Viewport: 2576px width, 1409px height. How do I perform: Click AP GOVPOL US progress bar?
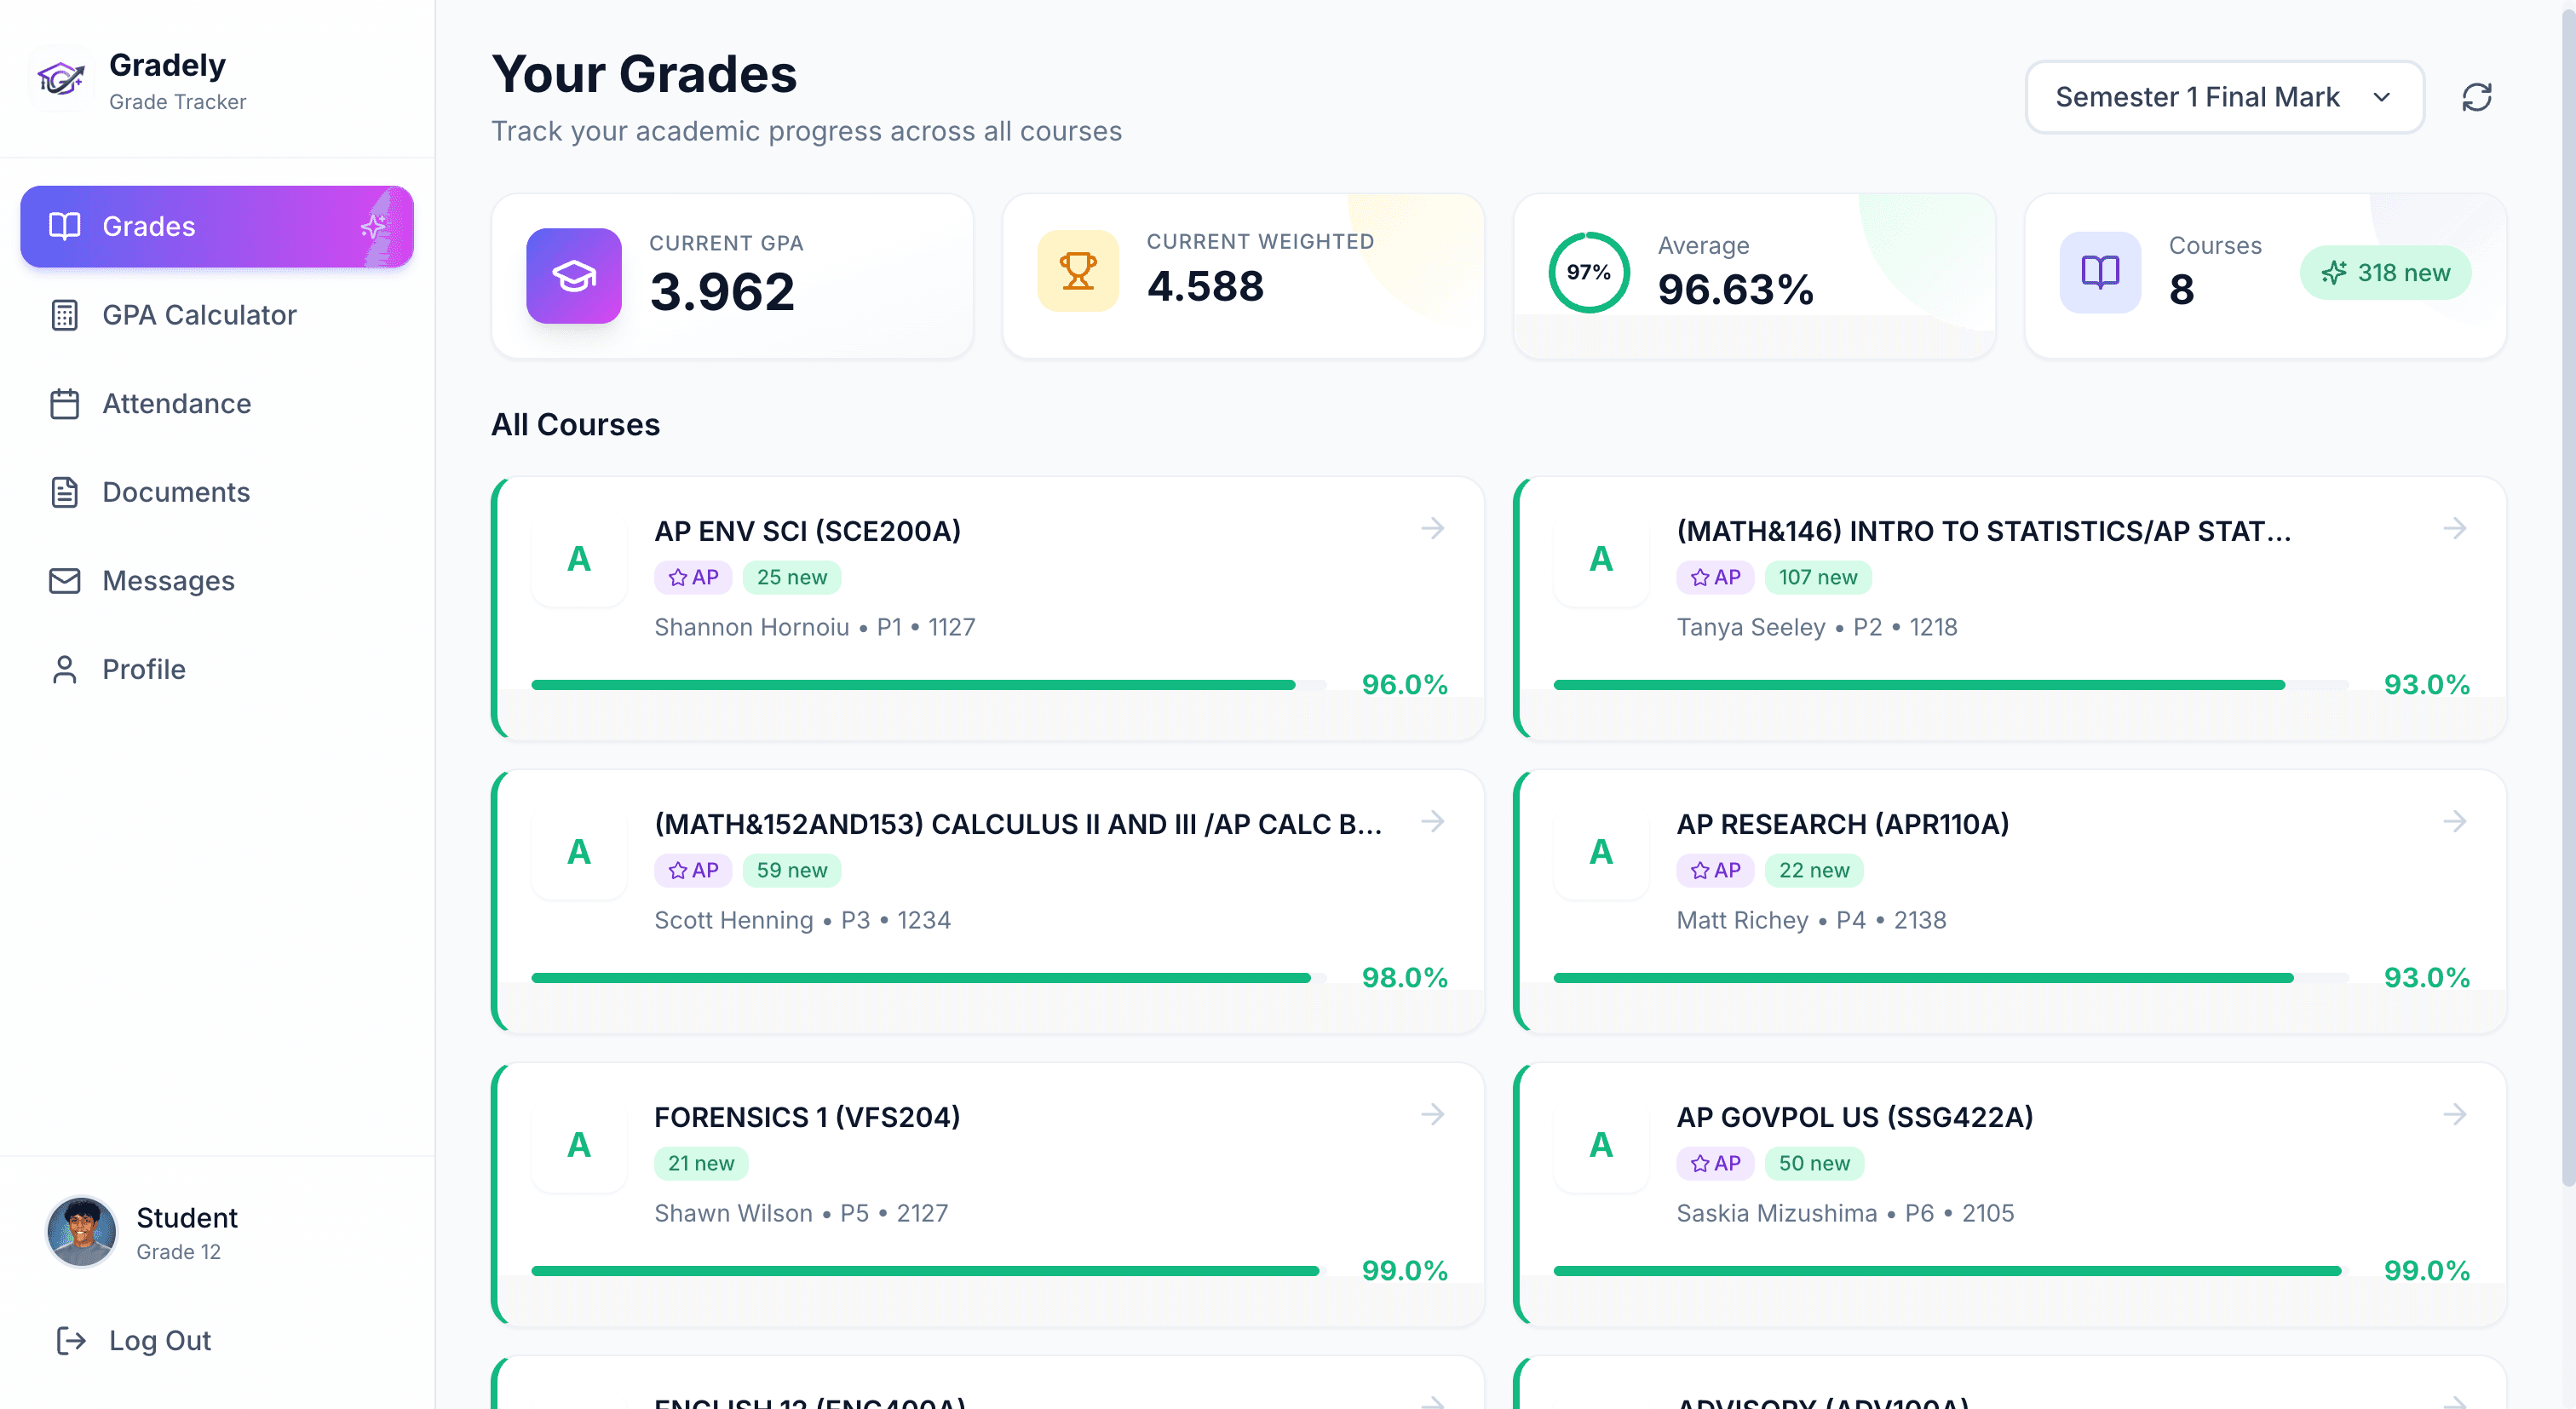(1948, 1270)
